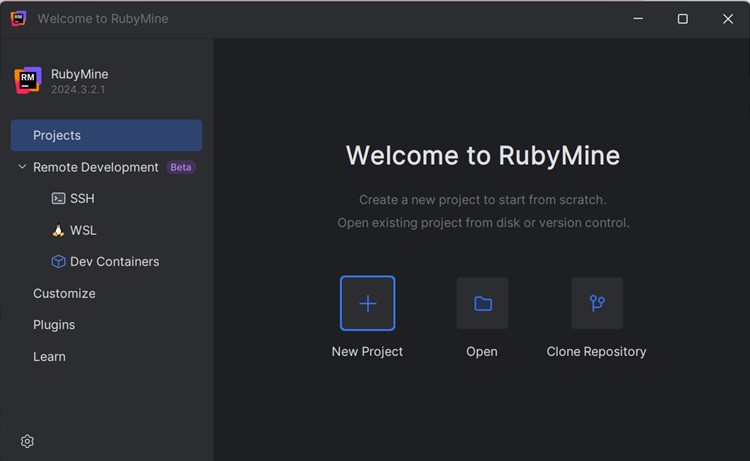Click the Clone Repository branch icon
This screenshot has width=750, height=461.
597,303
